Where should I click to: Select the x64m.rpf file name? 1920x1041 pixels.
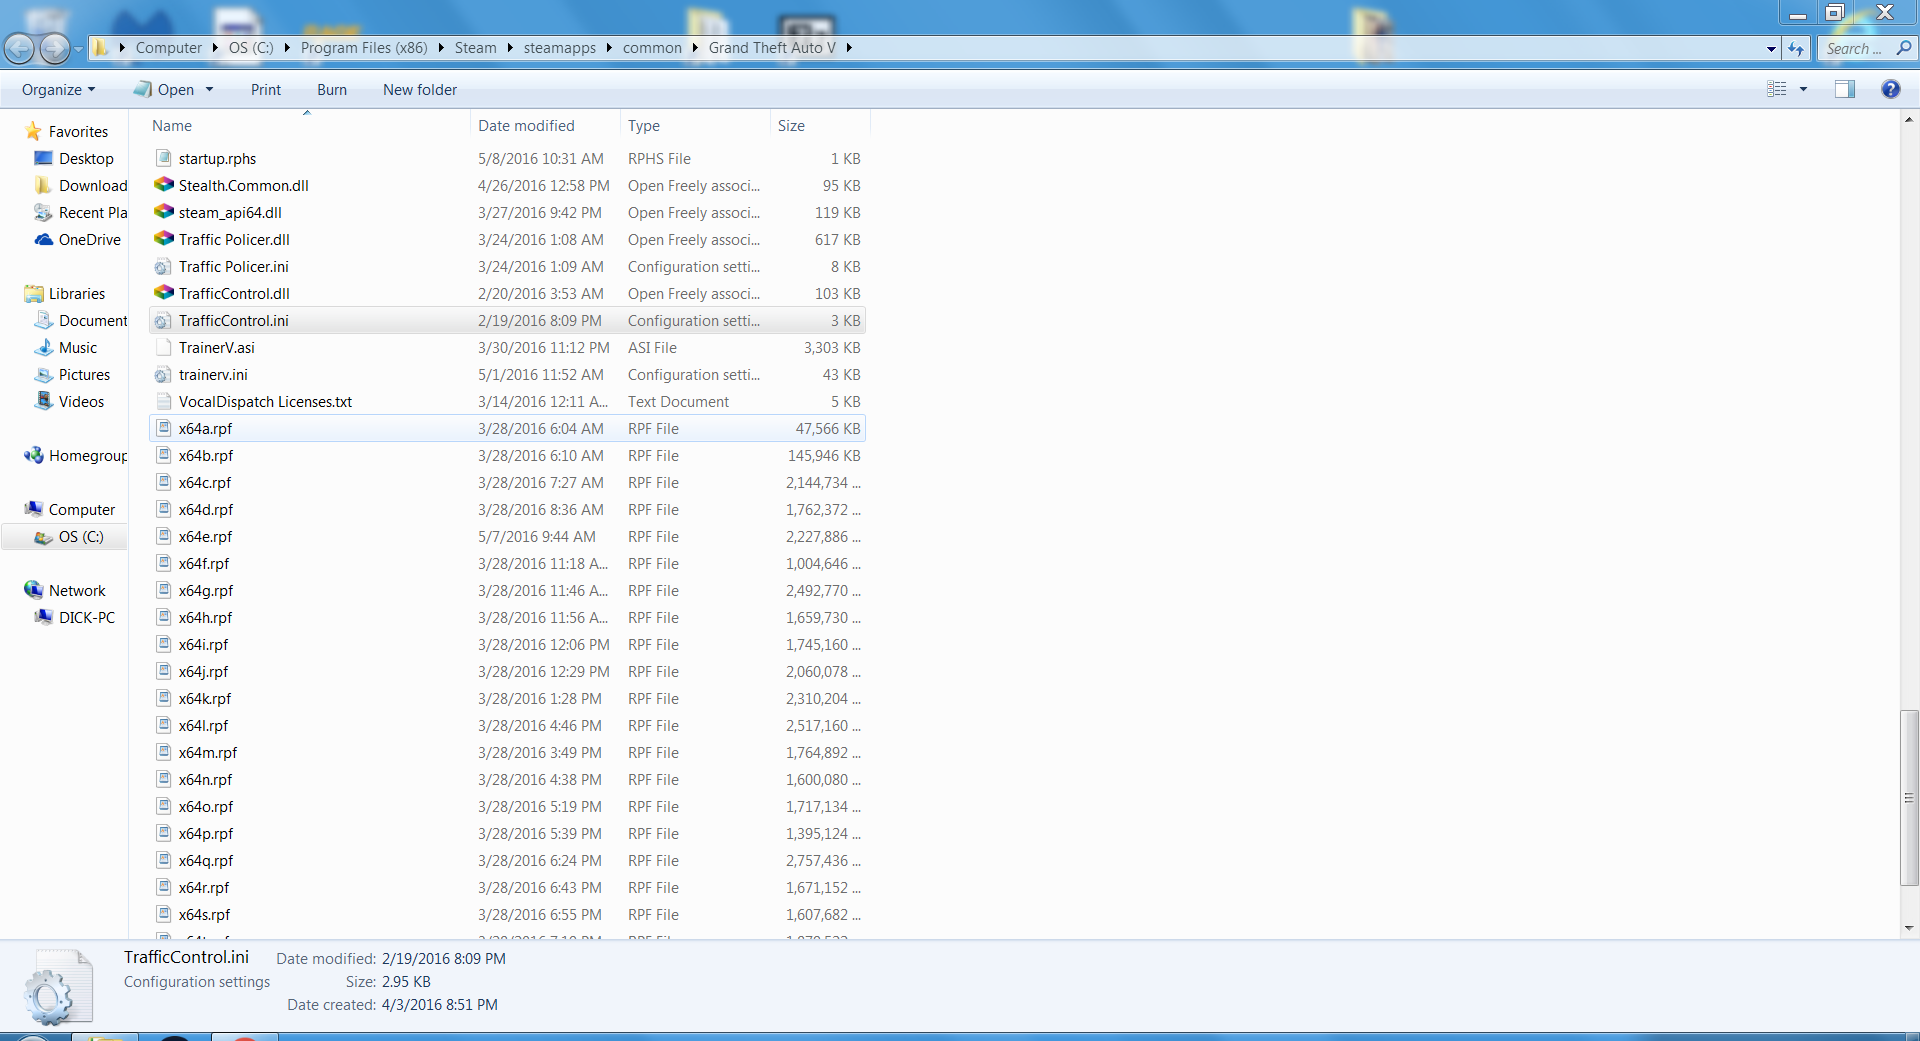[x=208, y=752]
